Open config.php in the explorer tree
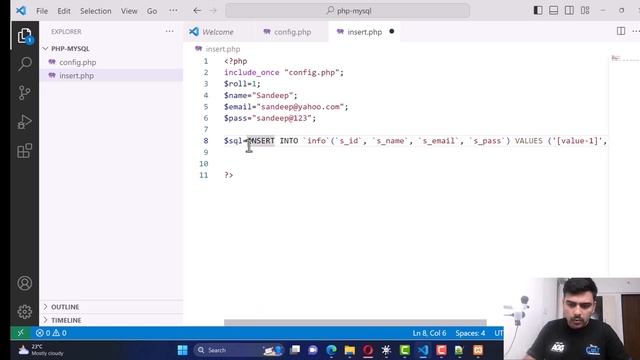Image resolution: width=640 pixels, height=360 pixels. (78, 62)
